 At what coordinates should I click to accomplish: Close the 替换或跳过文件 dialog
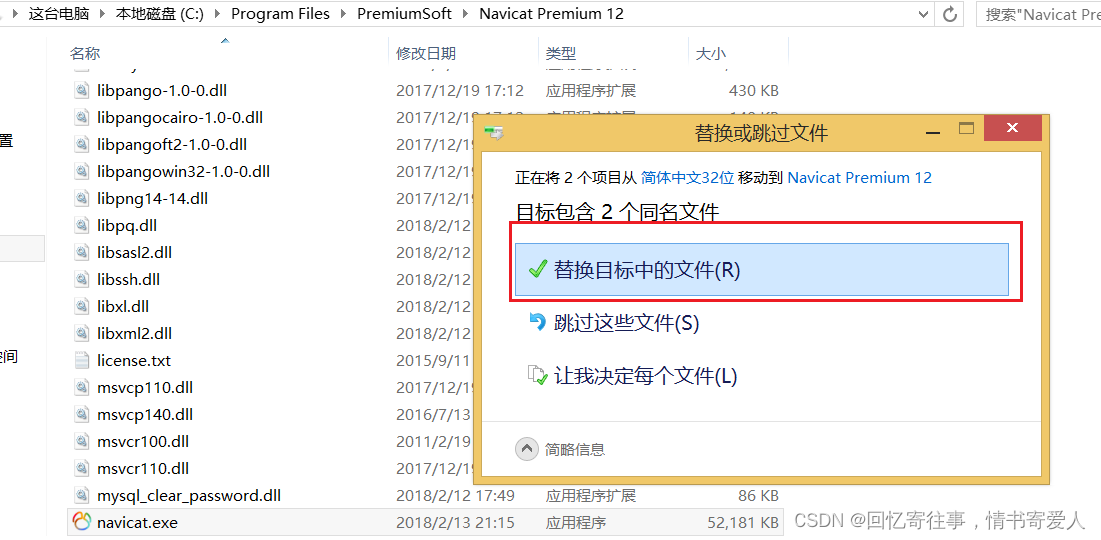click(x=1012, y=129)
